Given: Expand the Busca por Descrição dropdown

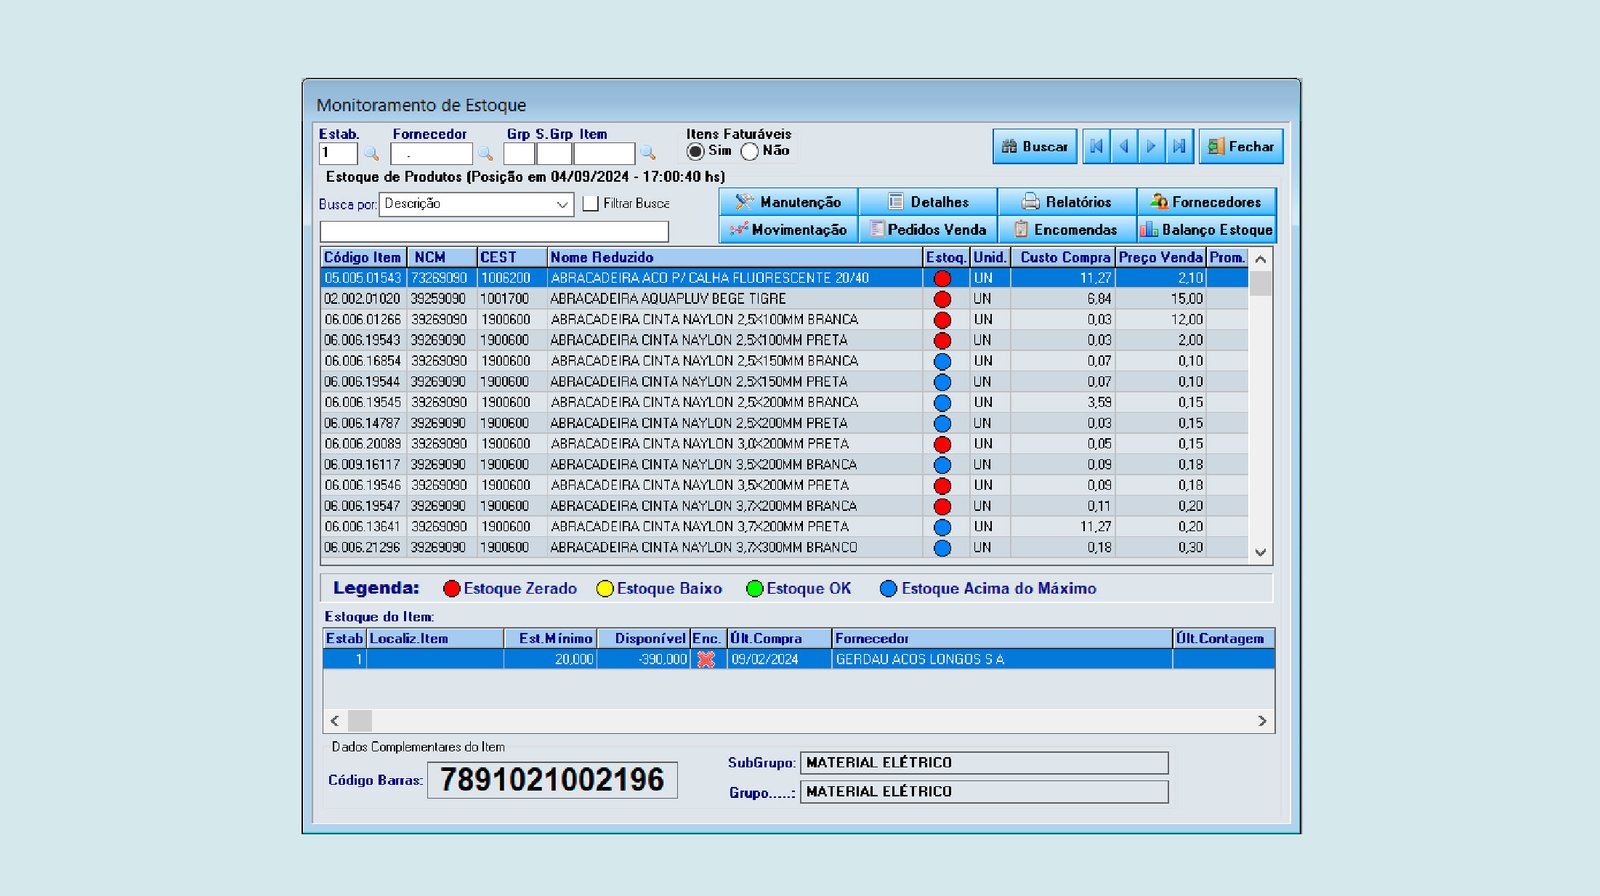Looking at the screenshot, I should click(563, 204).
